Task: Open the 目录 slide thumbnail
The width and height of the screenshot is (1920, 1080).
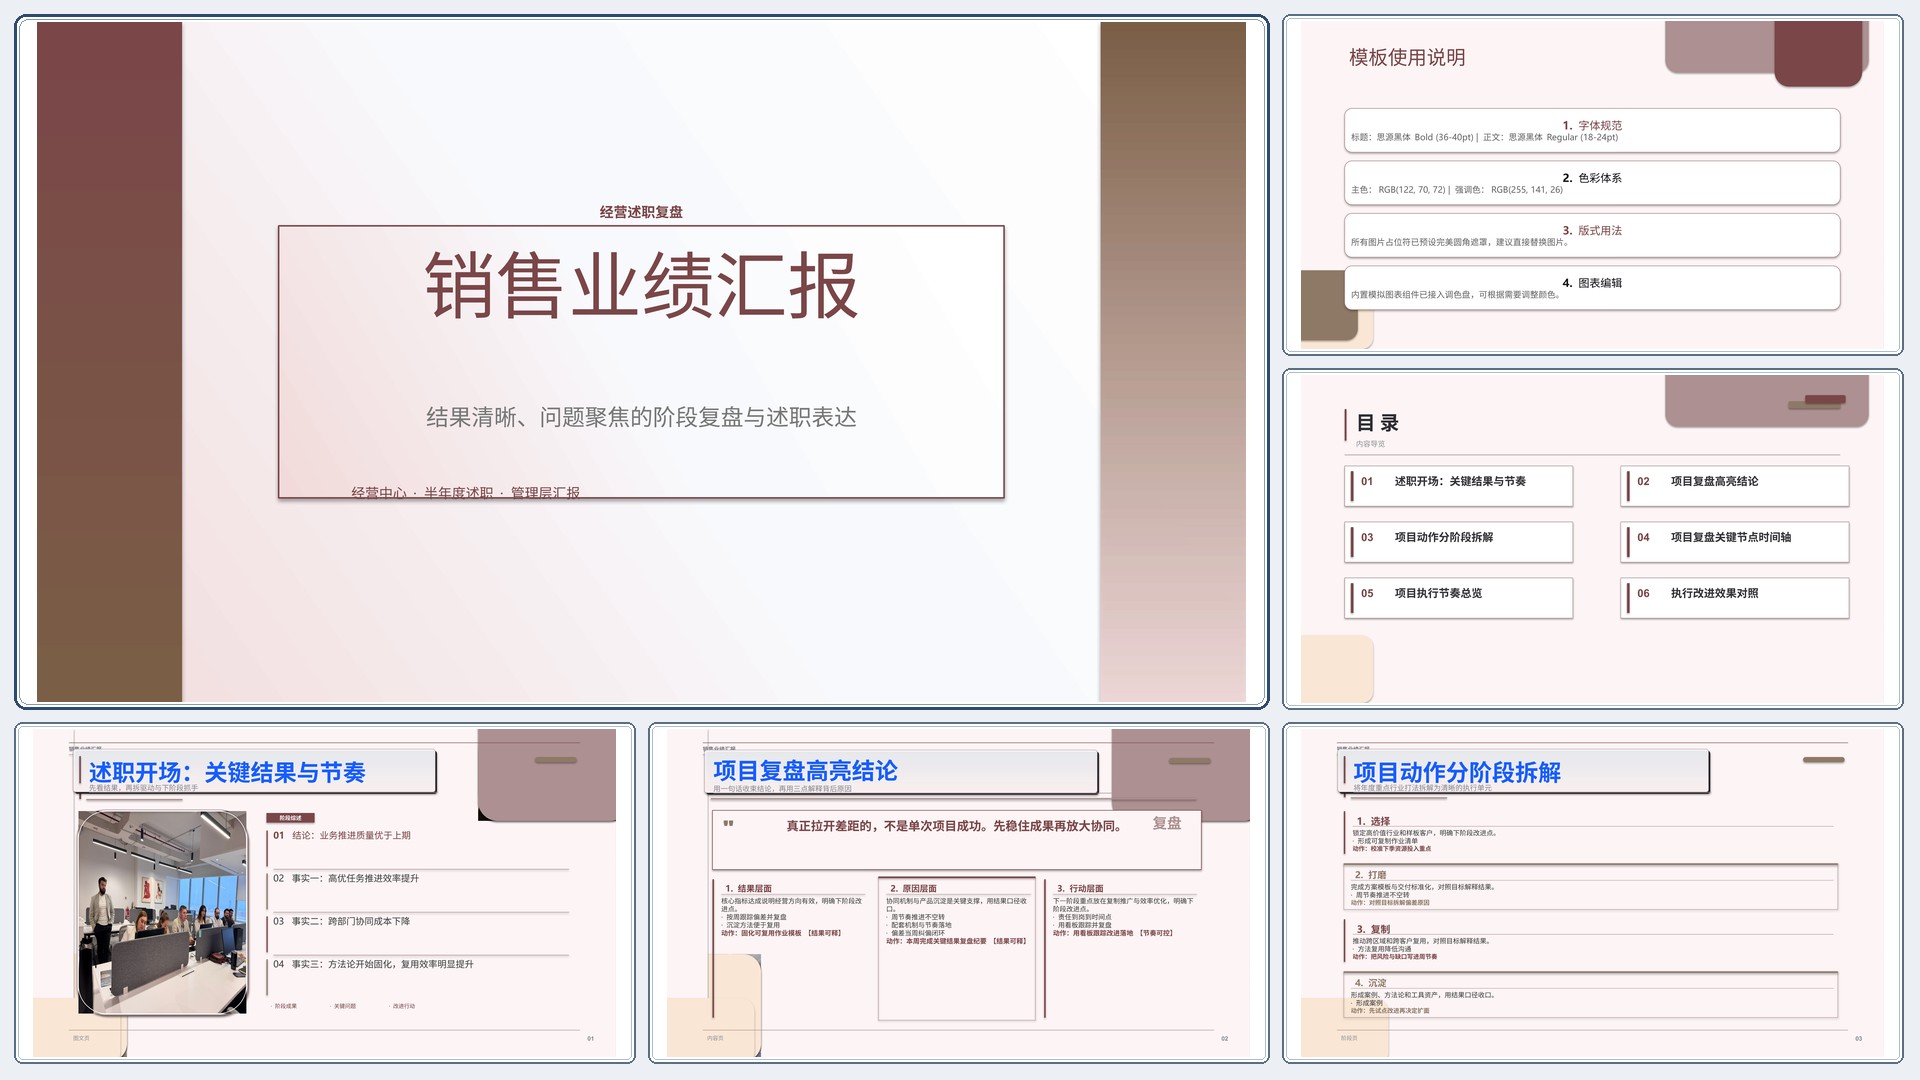Action: pyautogui.click(x=1592, y=539)
